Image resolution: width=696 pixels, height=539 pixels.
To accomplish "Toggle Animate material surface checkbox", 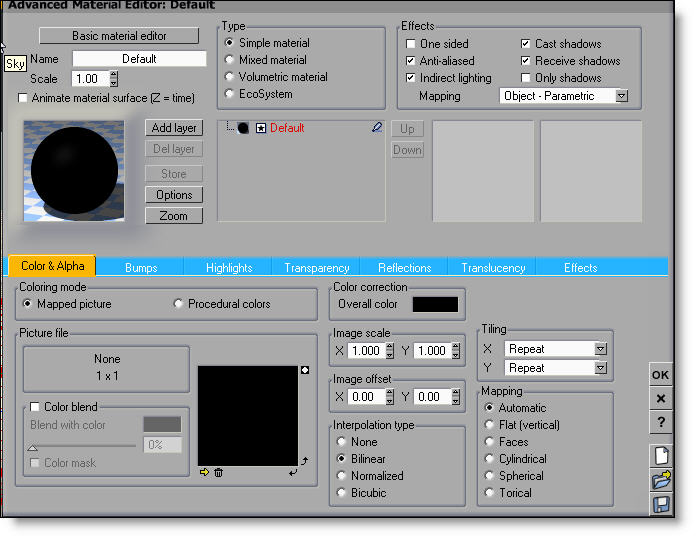I will click(24, 98).
